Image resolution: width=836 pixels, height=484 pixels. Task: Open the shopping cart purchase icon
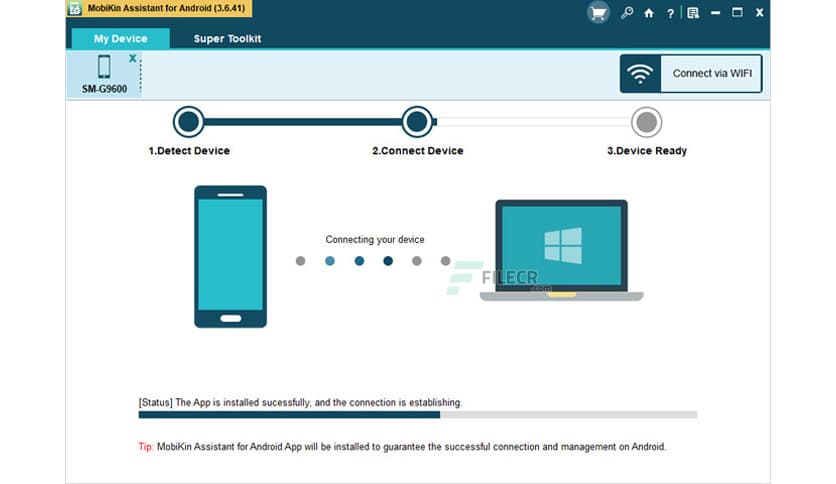pos(598,13)
